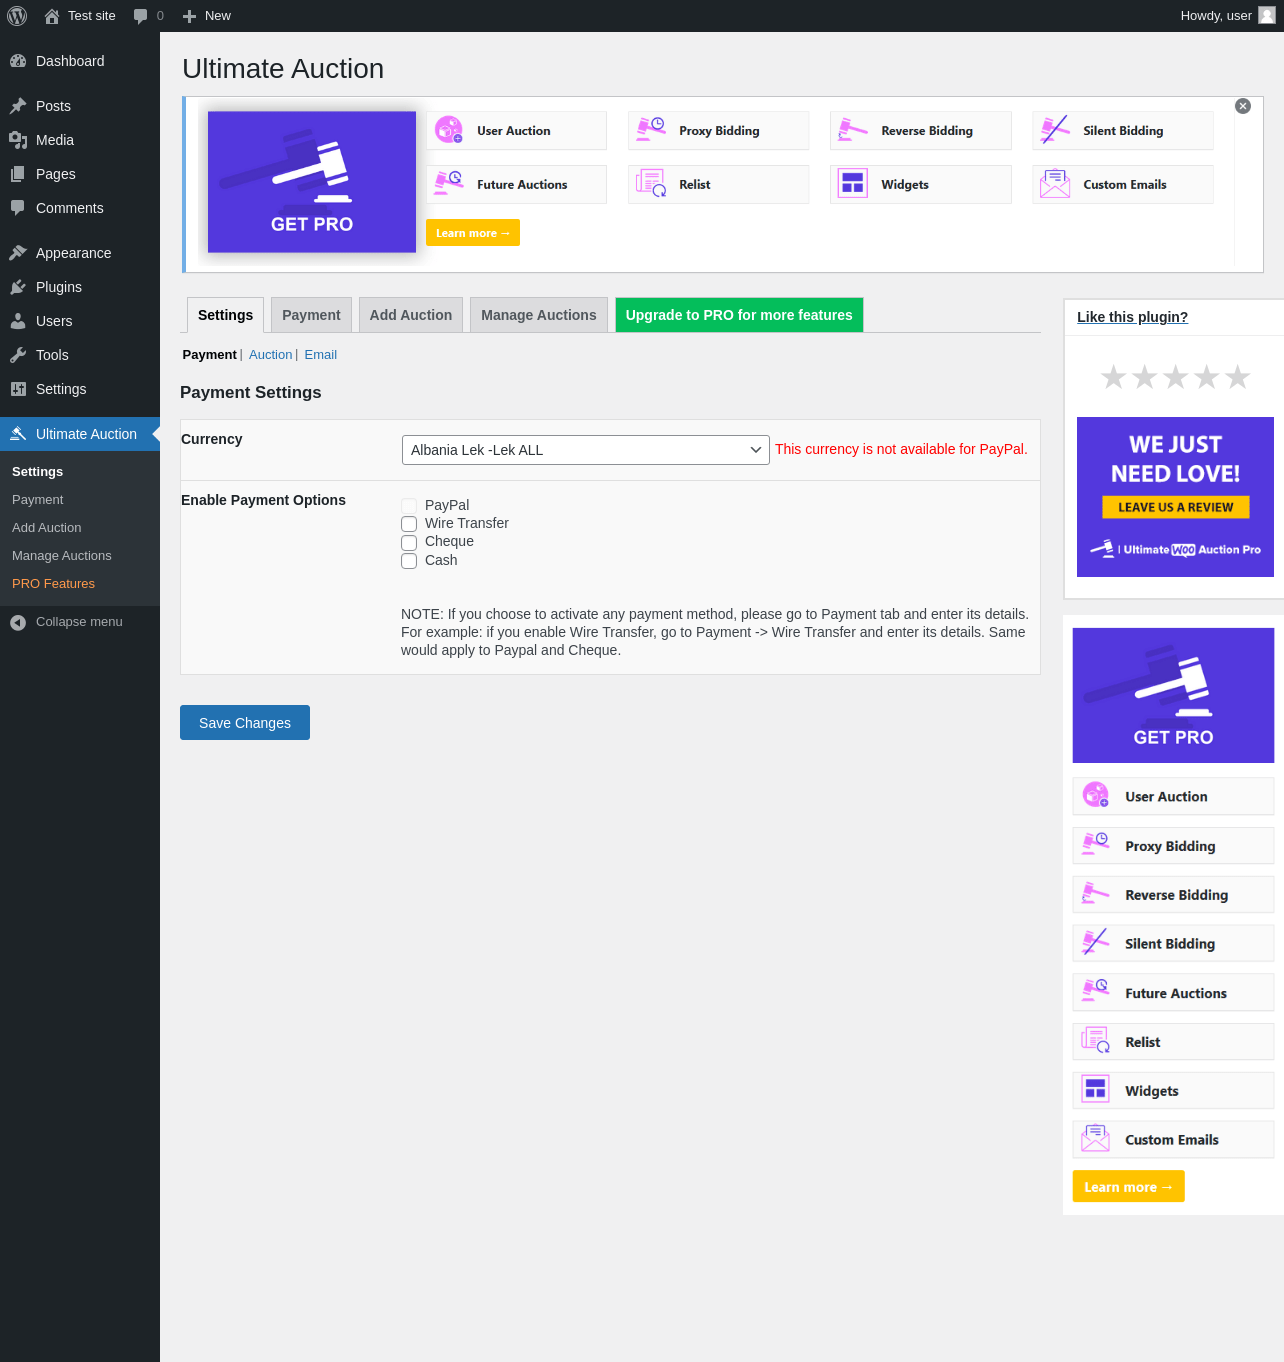Viewport: 1284px width, 1362px height.
Task: Click the large GET PRO banner image at top
Action: coord(312,182)
